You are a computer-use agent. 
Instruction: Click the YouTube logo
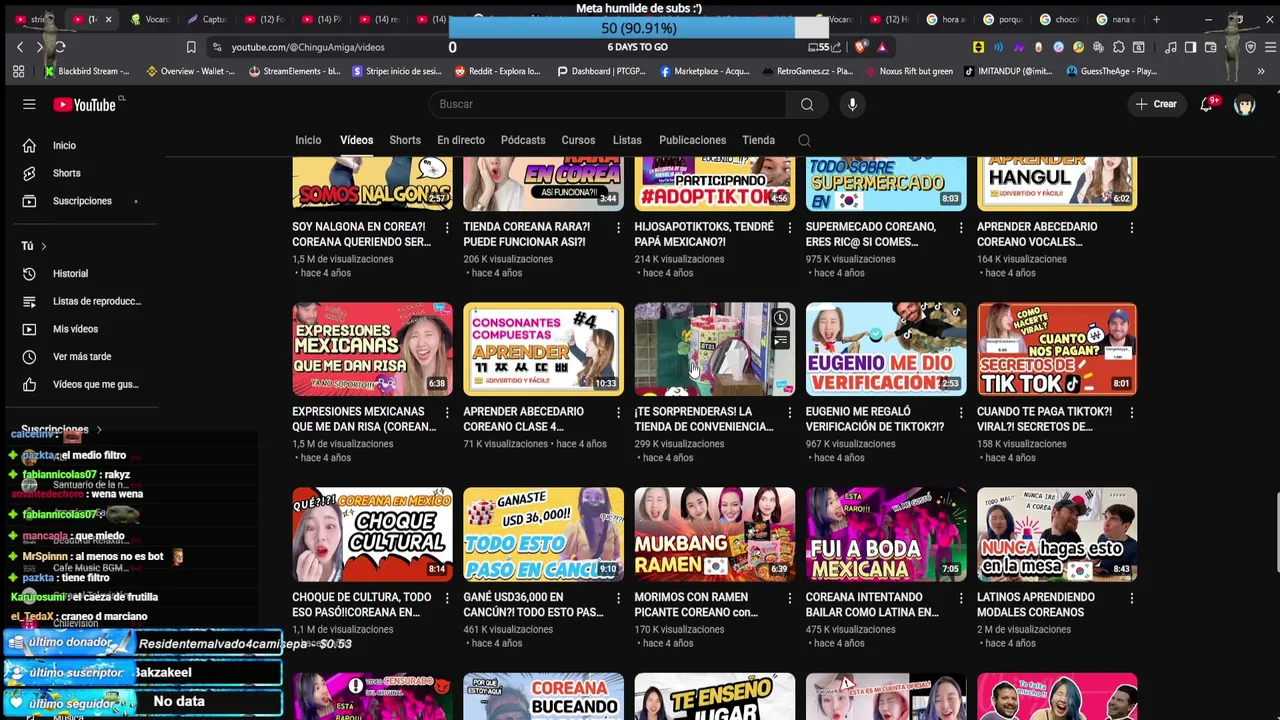(x=85, y=105)
